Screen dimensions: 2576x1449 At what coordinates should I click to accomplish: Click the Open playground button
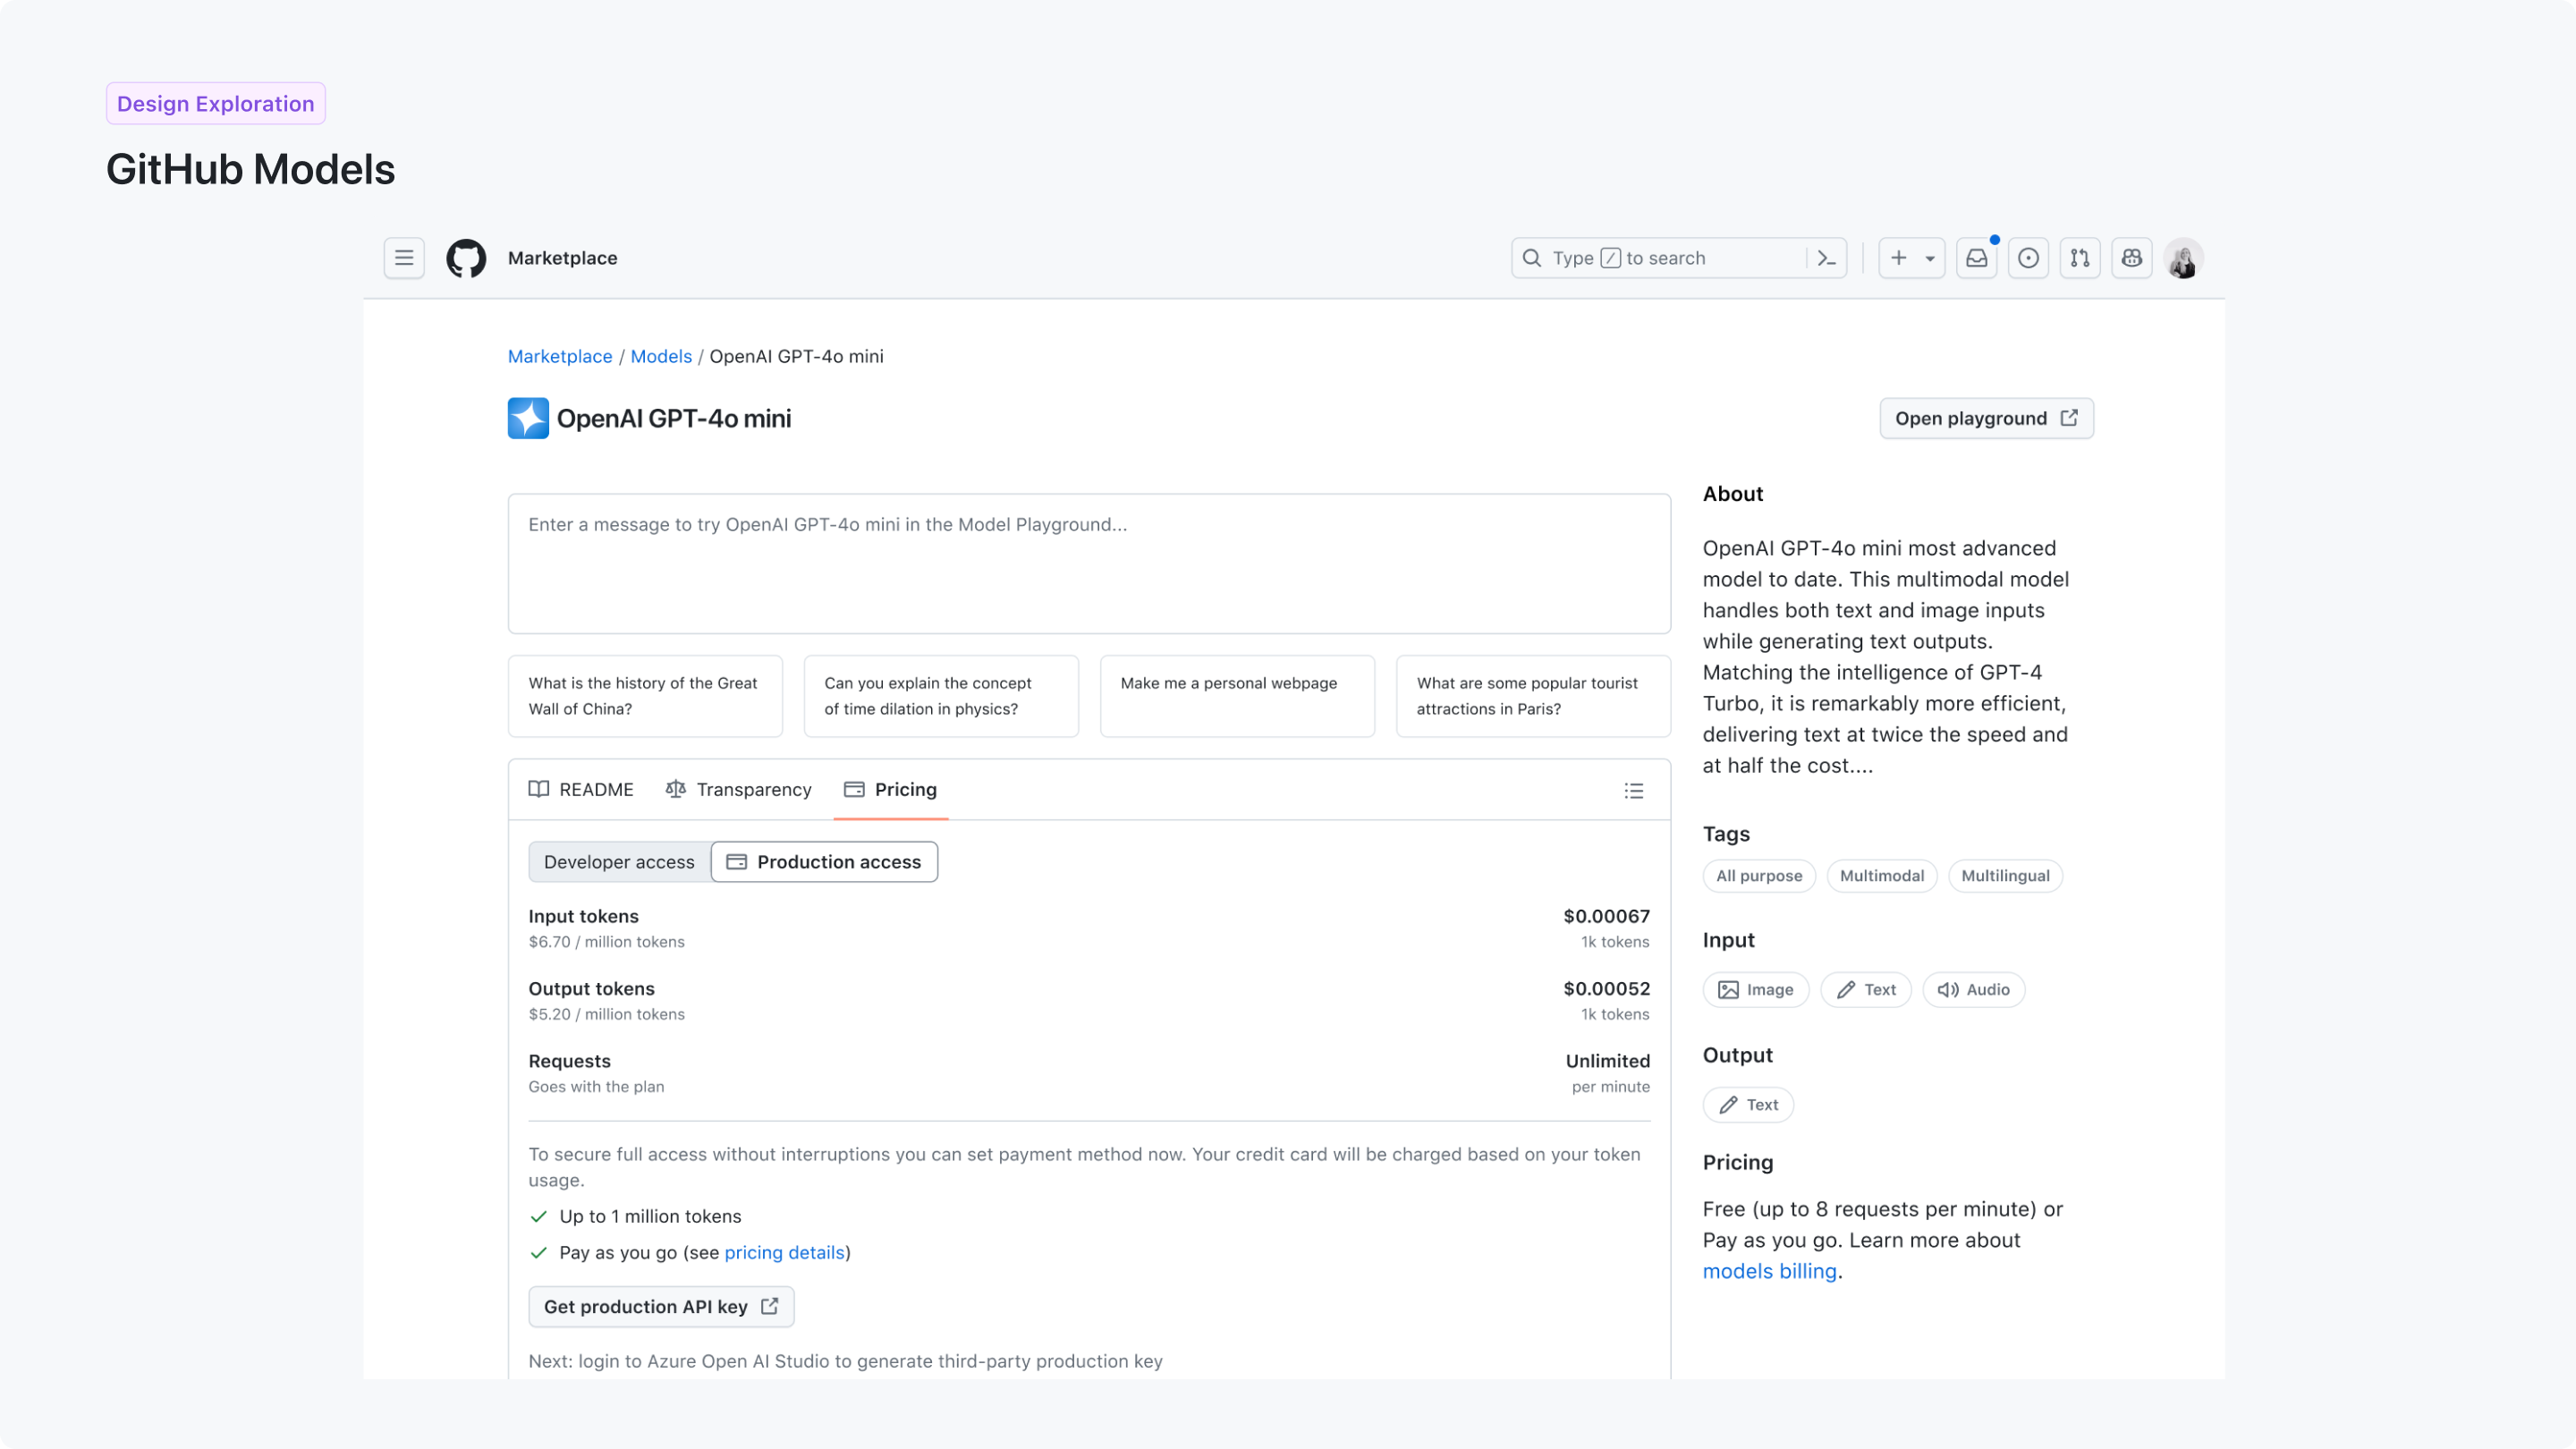[1986, 418]
